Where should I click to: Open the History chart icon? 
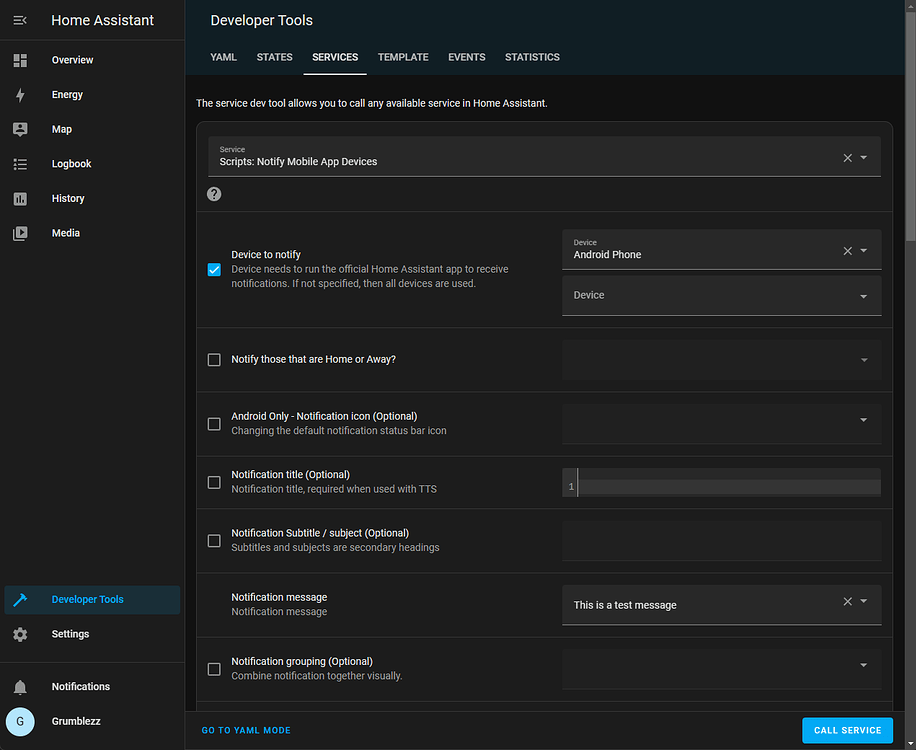(x=20, y=199)
